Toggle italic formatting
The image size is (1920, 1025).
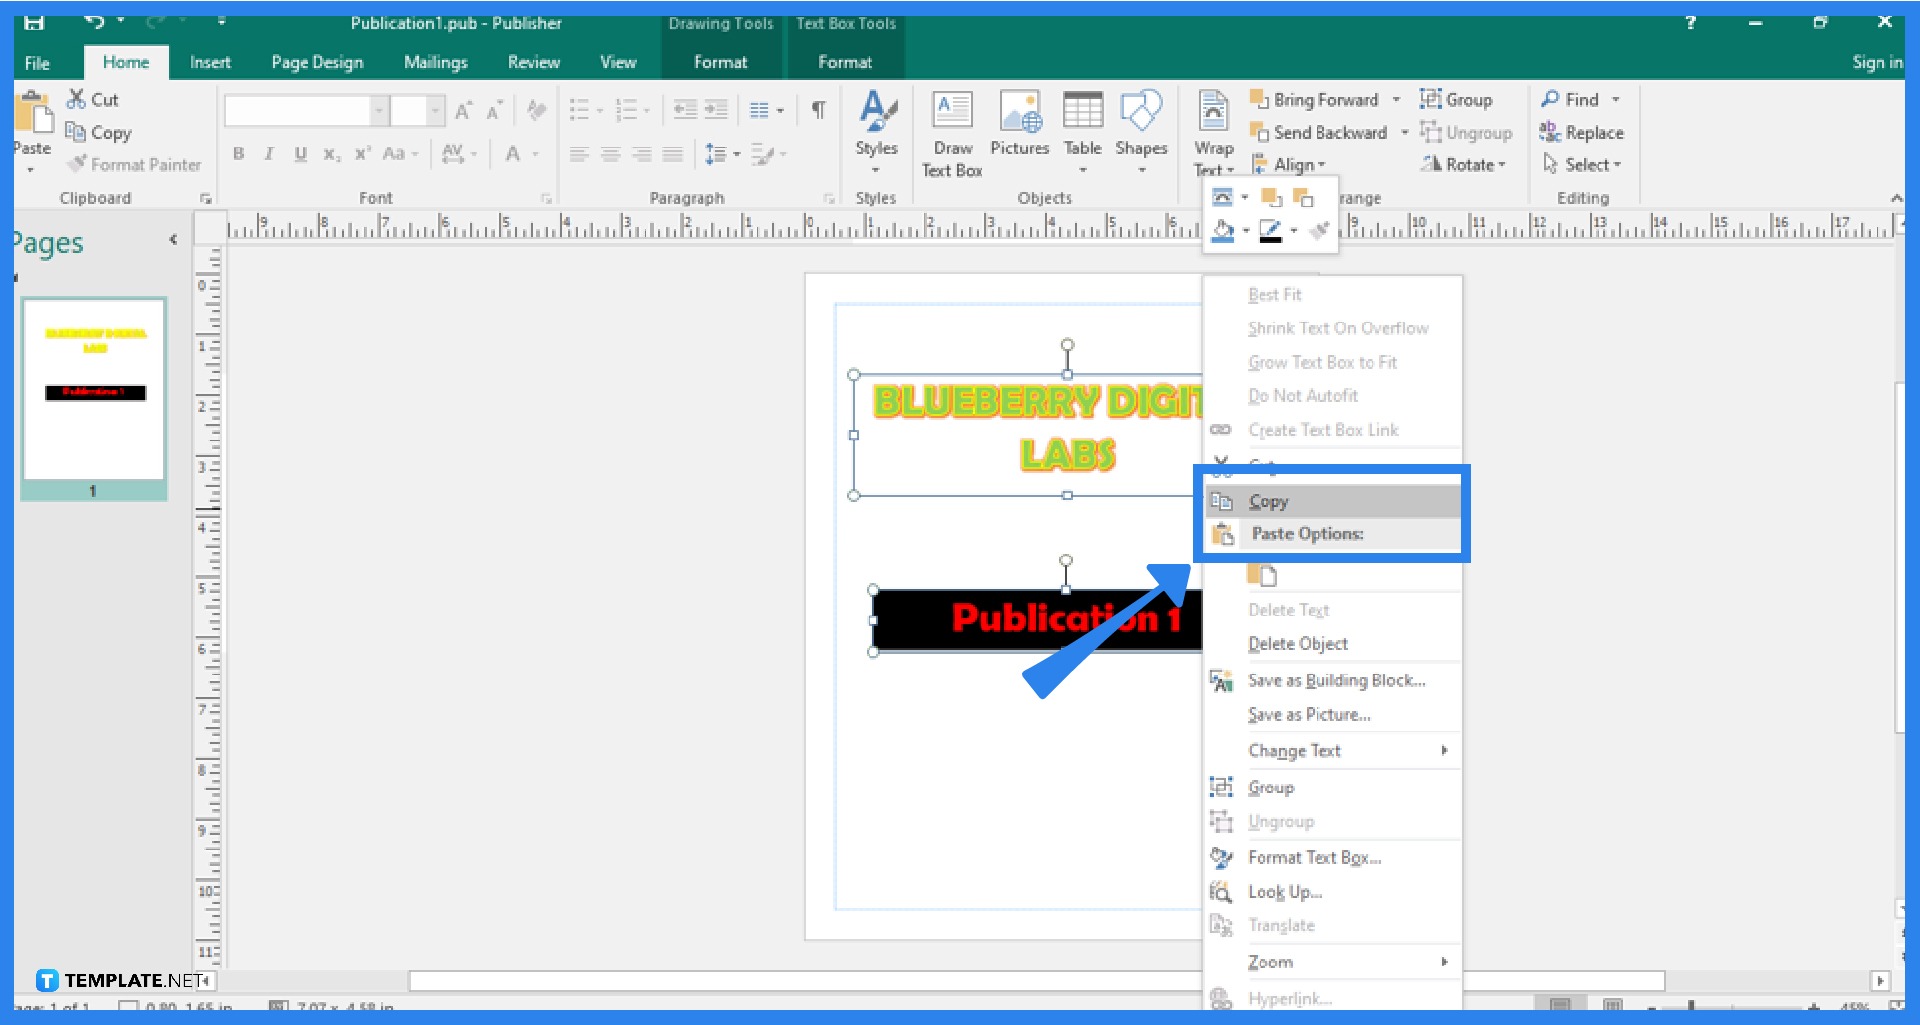268,153
